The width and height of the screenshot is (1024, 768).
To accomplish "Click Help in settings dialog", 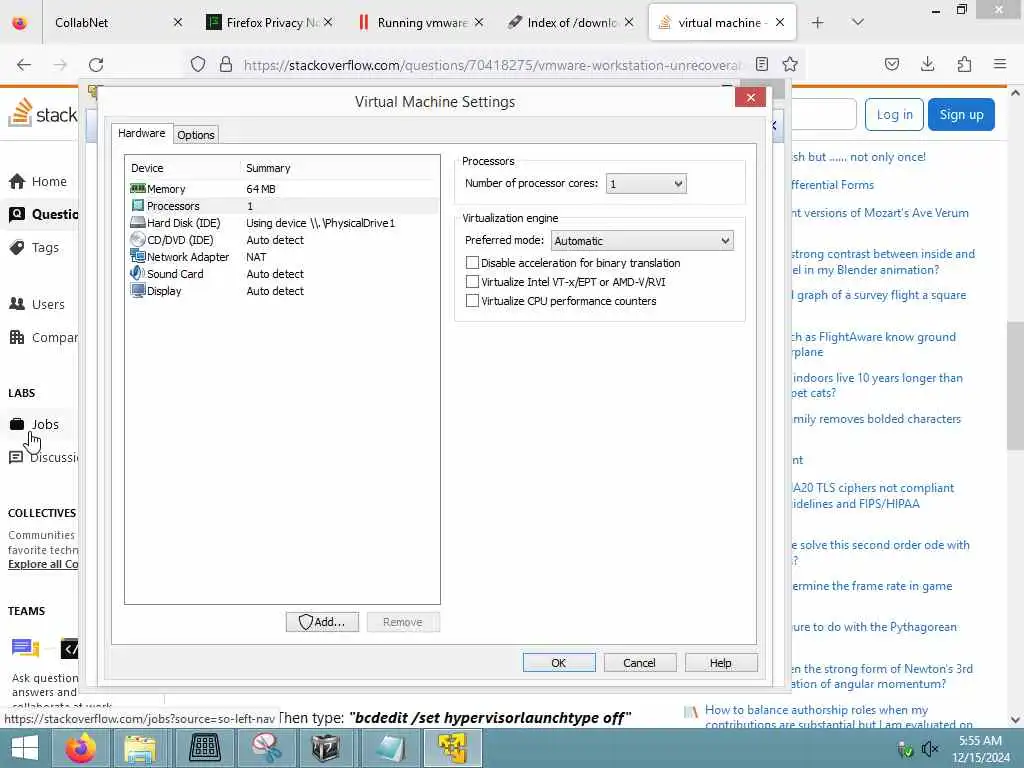I will [x=721, y=663].
